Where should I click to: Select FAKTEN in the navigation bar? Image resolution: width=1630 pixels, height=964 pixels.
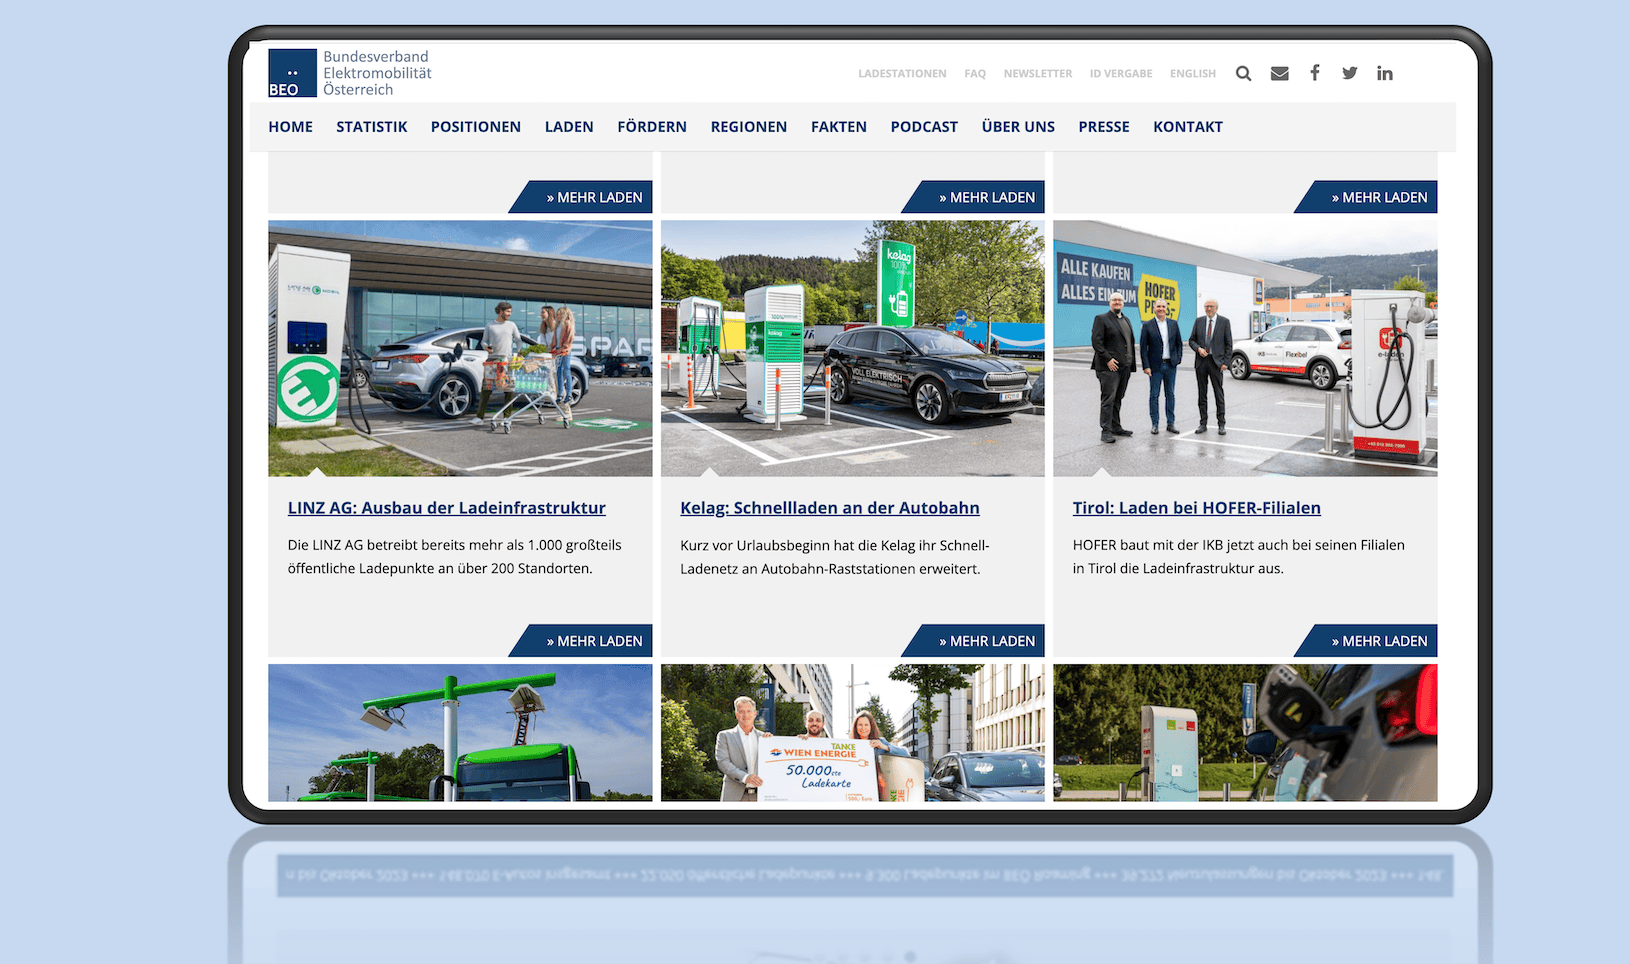(x=839, y=127)
